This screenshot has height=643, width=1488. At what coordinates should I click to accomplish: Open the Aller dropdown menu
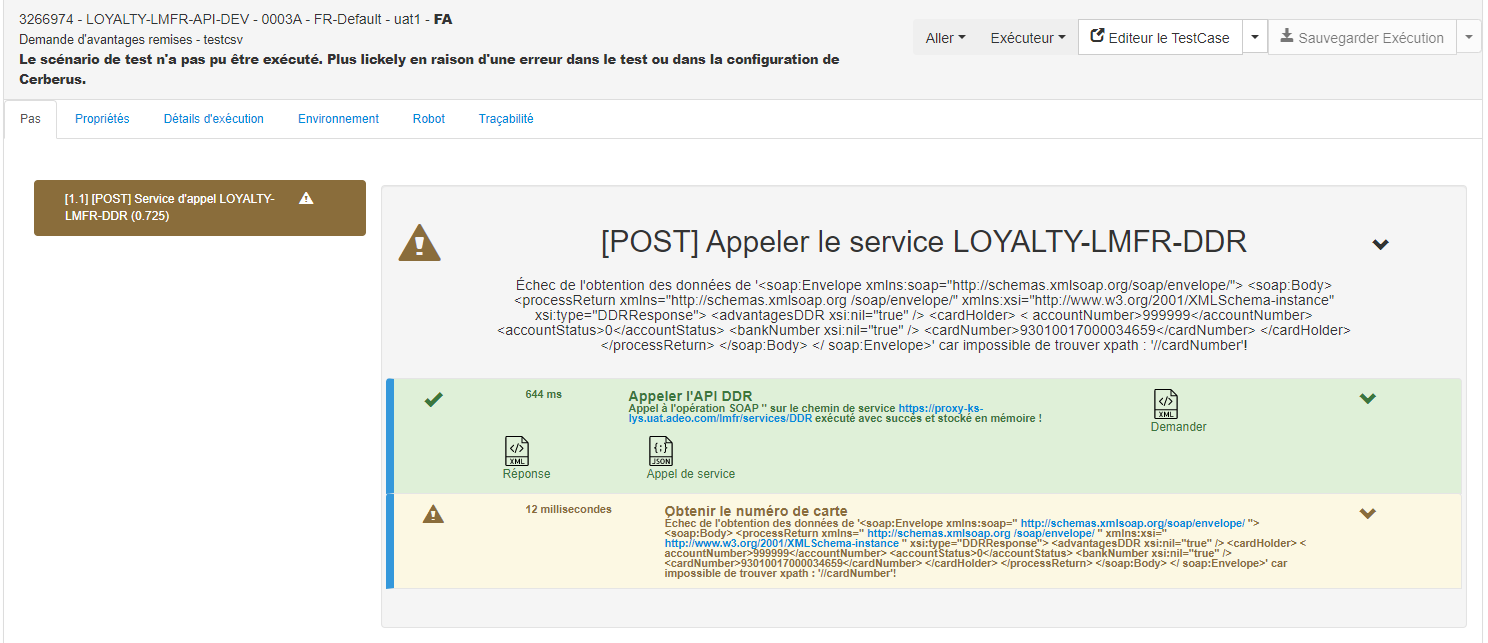(945, 38)
